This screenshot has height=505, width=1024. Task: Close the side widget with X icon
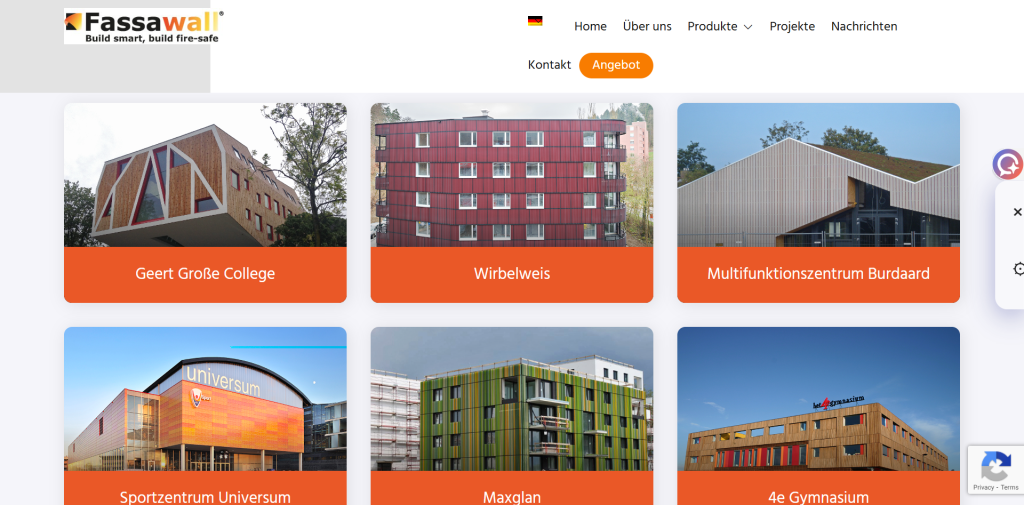(x=1017, y=212)
